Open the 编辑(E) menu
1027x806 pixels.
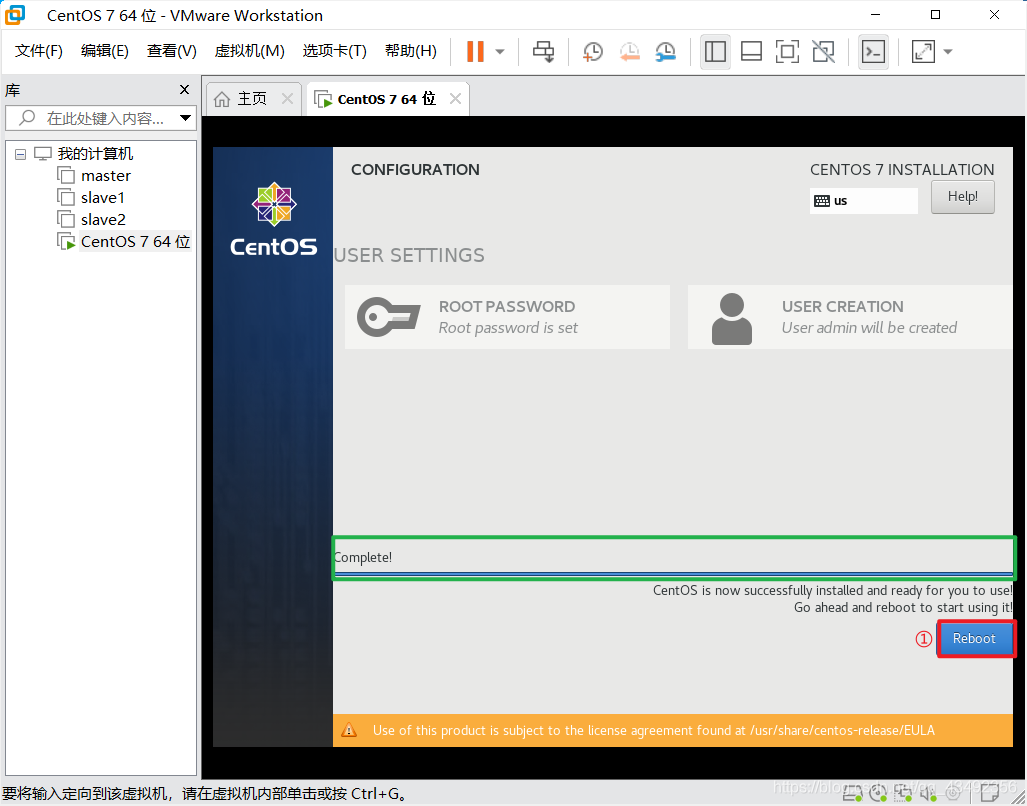click(105, 51)
